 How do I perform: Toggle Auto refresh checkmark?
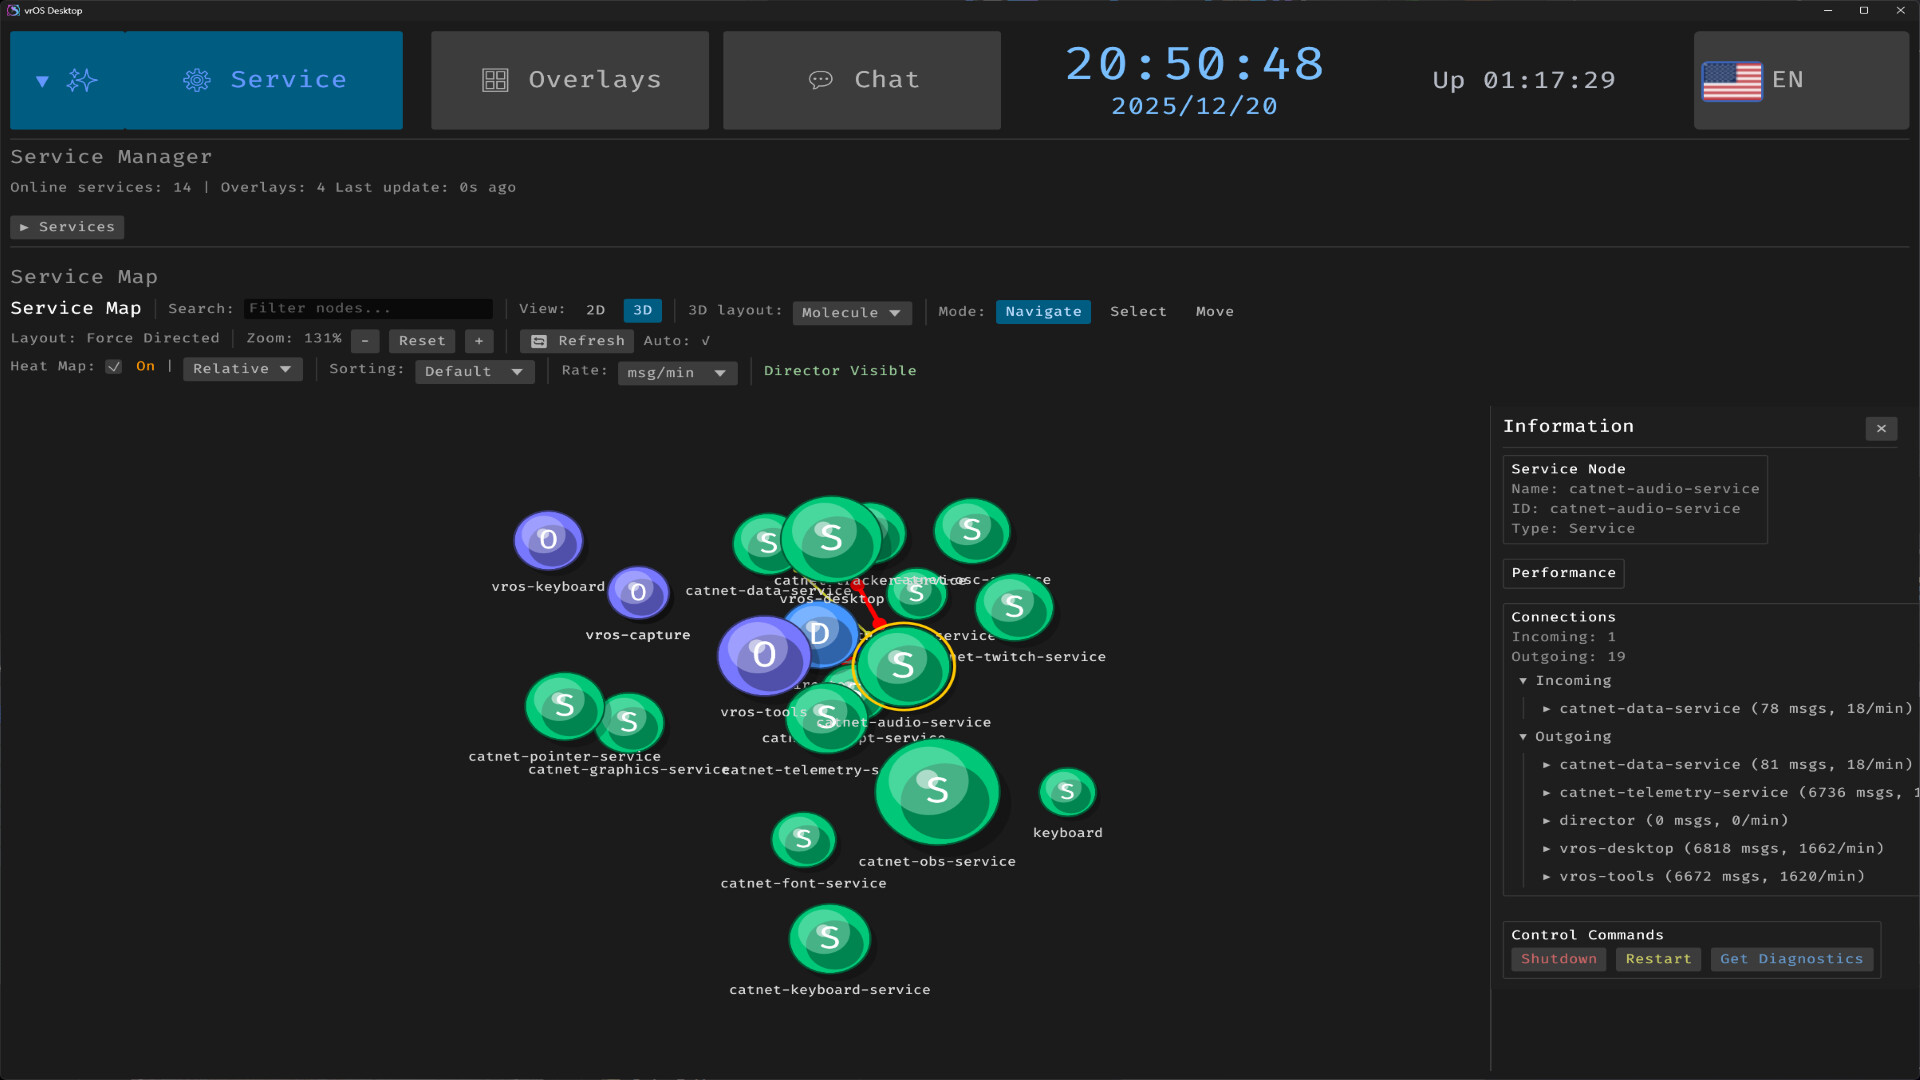pos(706,341)
